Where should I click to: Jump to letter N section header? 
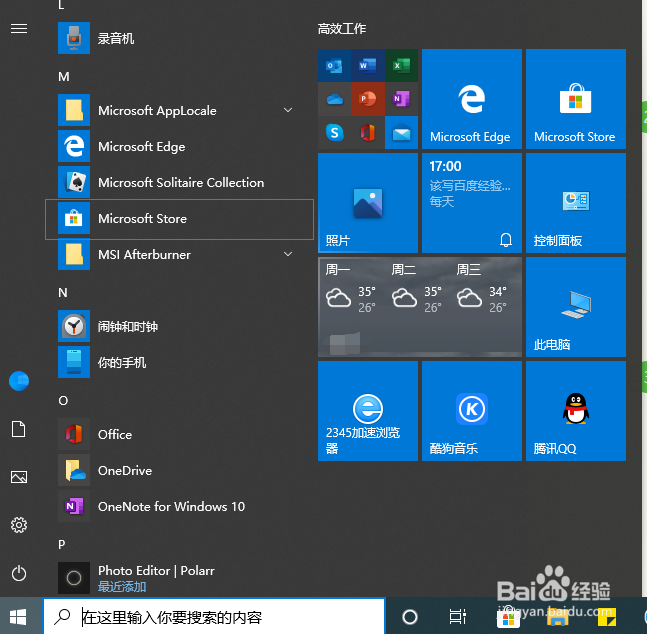pyautogui.click(x=63, y=293)
